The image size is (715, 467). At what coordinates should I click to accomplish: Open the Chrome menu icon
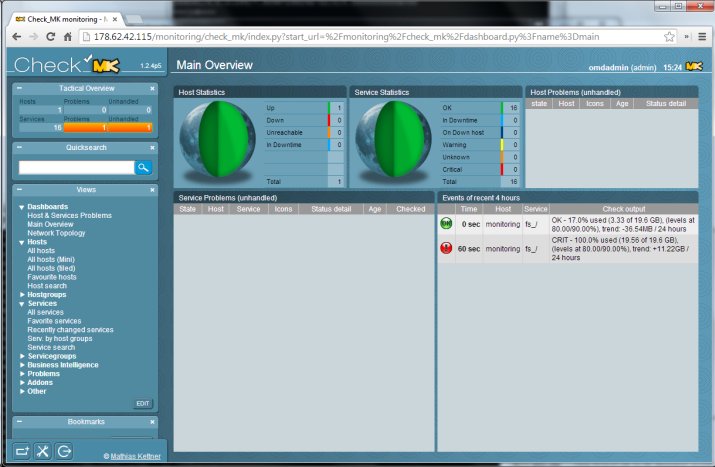[x=702, y=37]
